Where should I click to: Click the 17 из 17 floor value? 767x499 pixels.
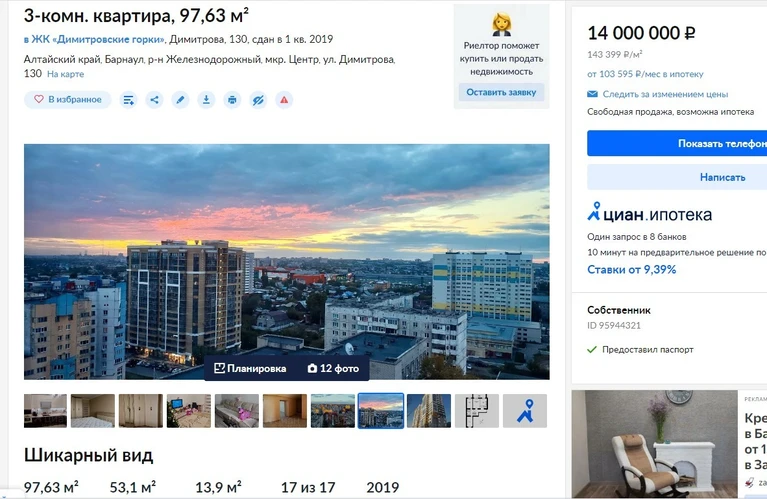click(308, 487)
